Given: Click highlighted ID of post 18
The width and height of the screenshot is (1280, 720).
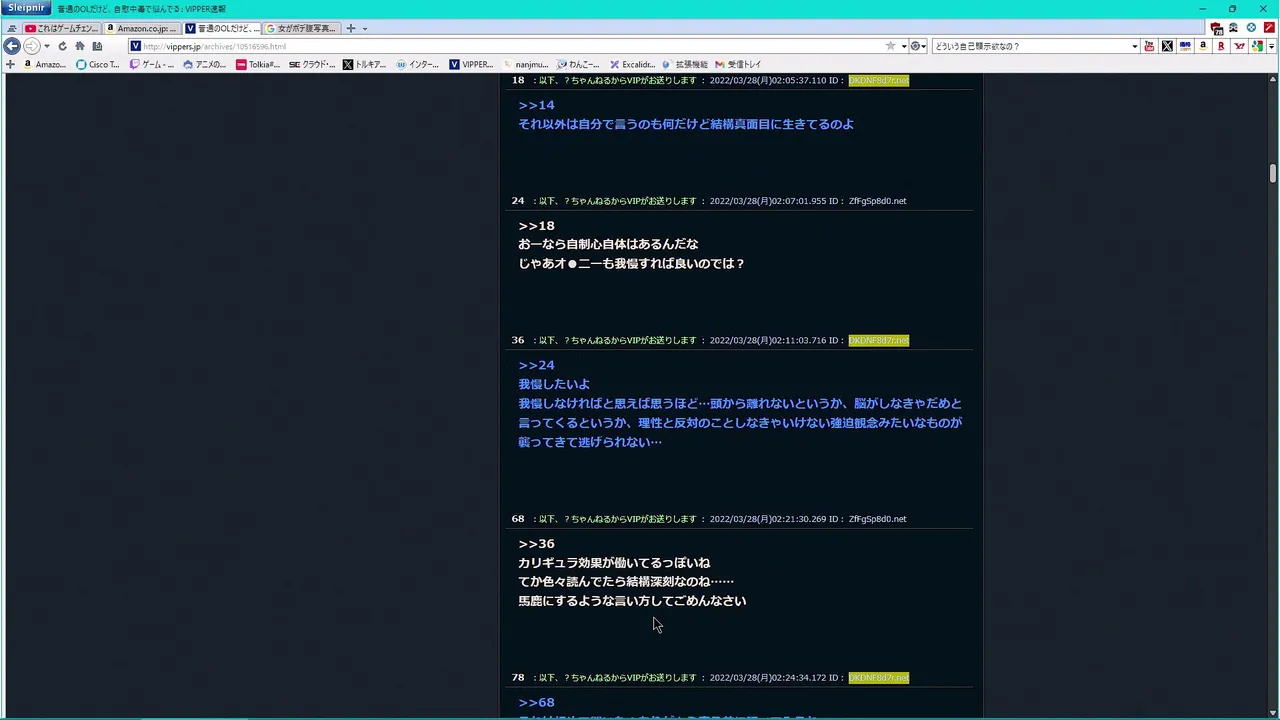Looking at the screenshot, I should (x=878, y=80).
